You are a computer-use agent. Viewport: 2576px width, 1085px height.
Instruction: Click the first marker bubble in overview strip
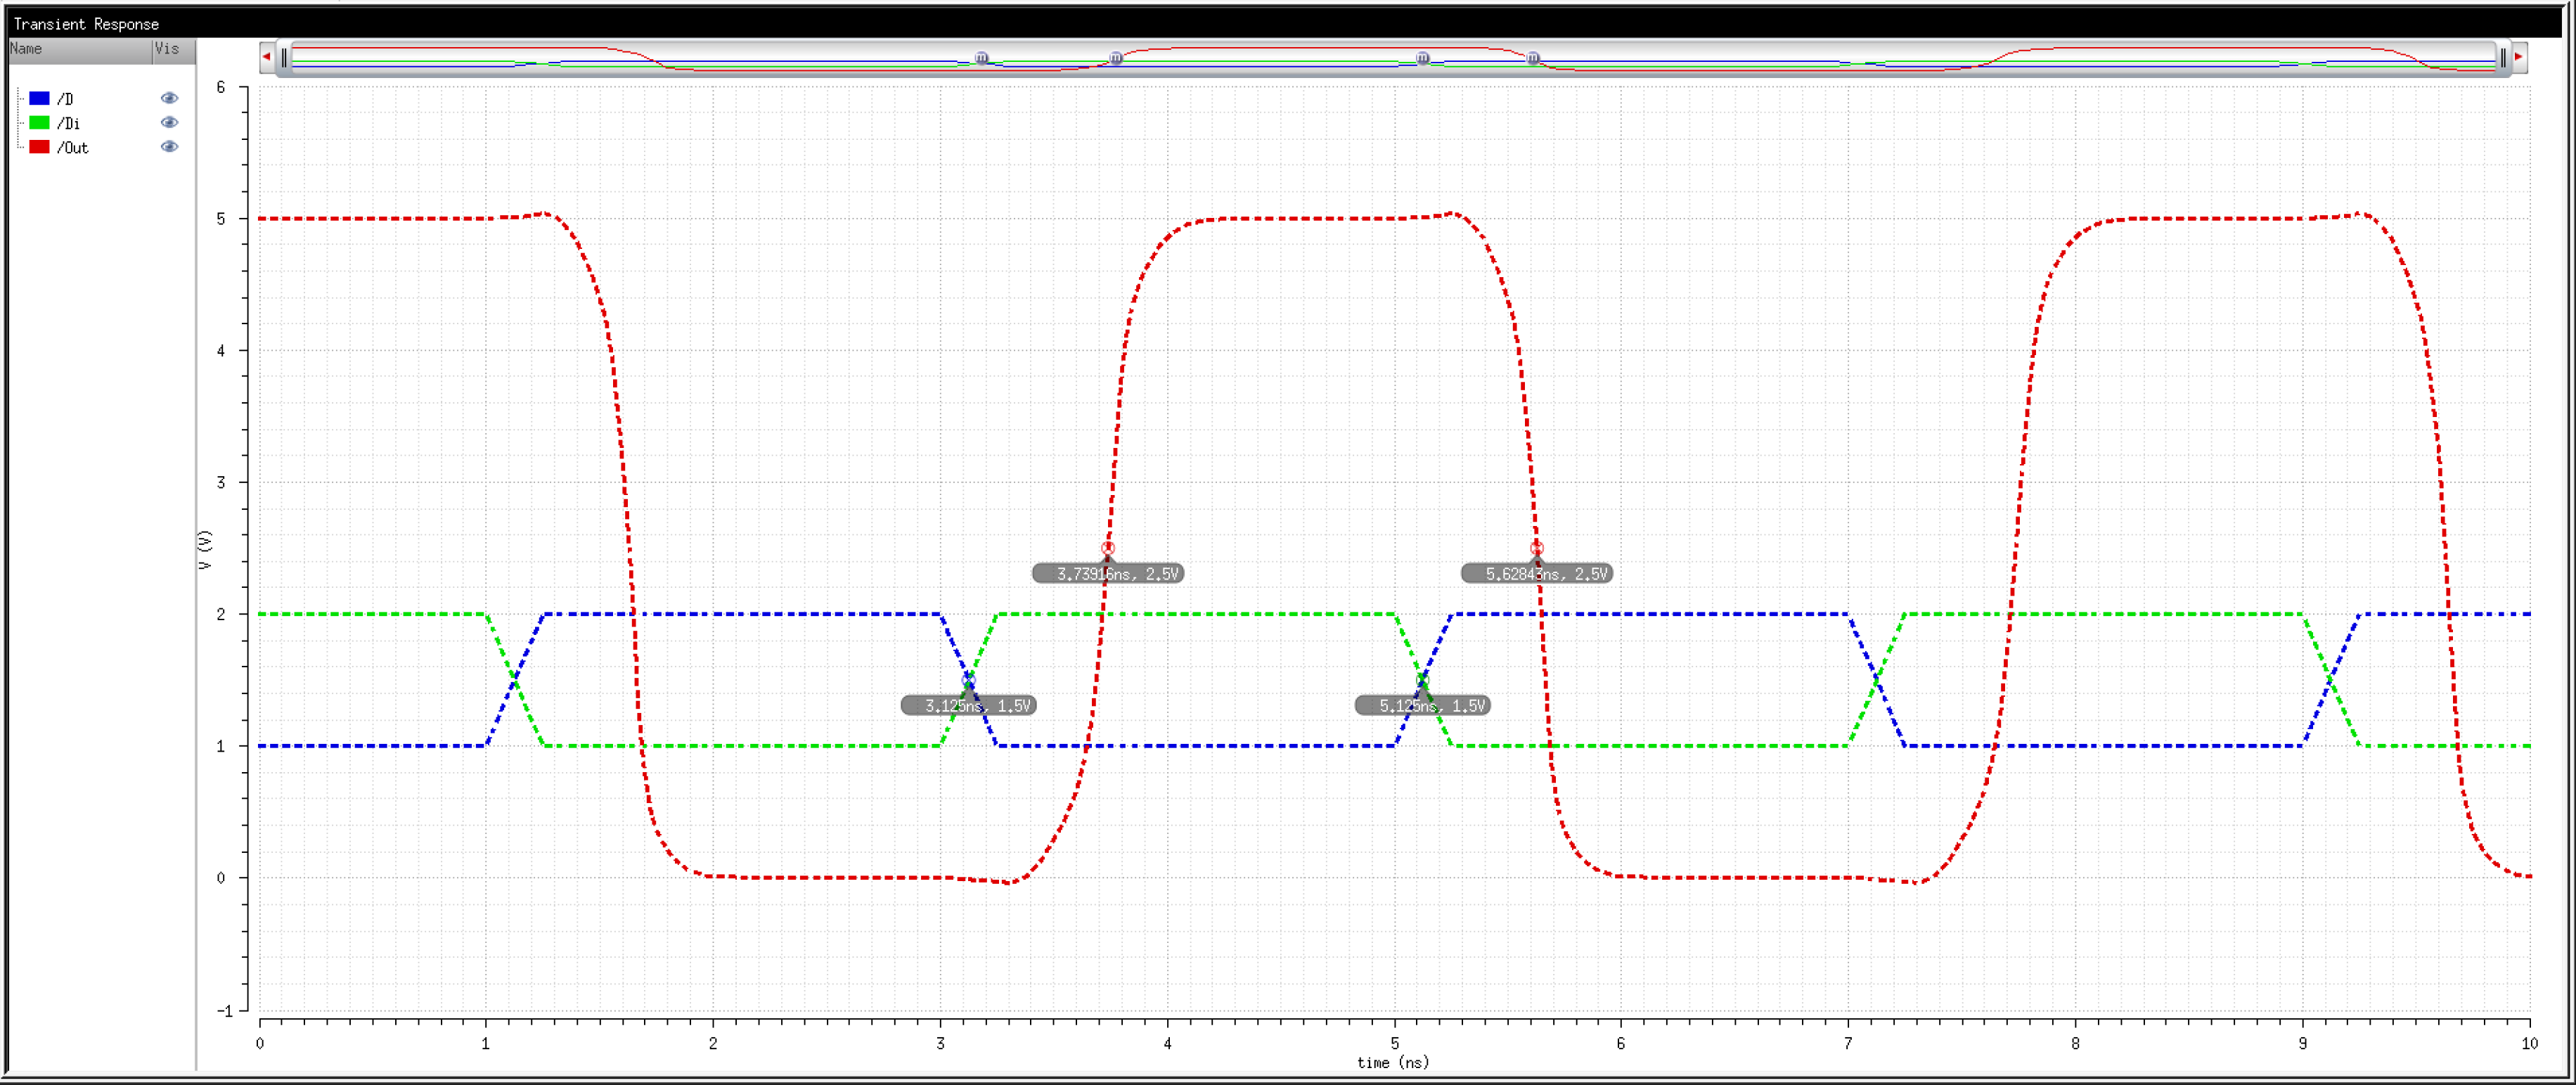981,58
